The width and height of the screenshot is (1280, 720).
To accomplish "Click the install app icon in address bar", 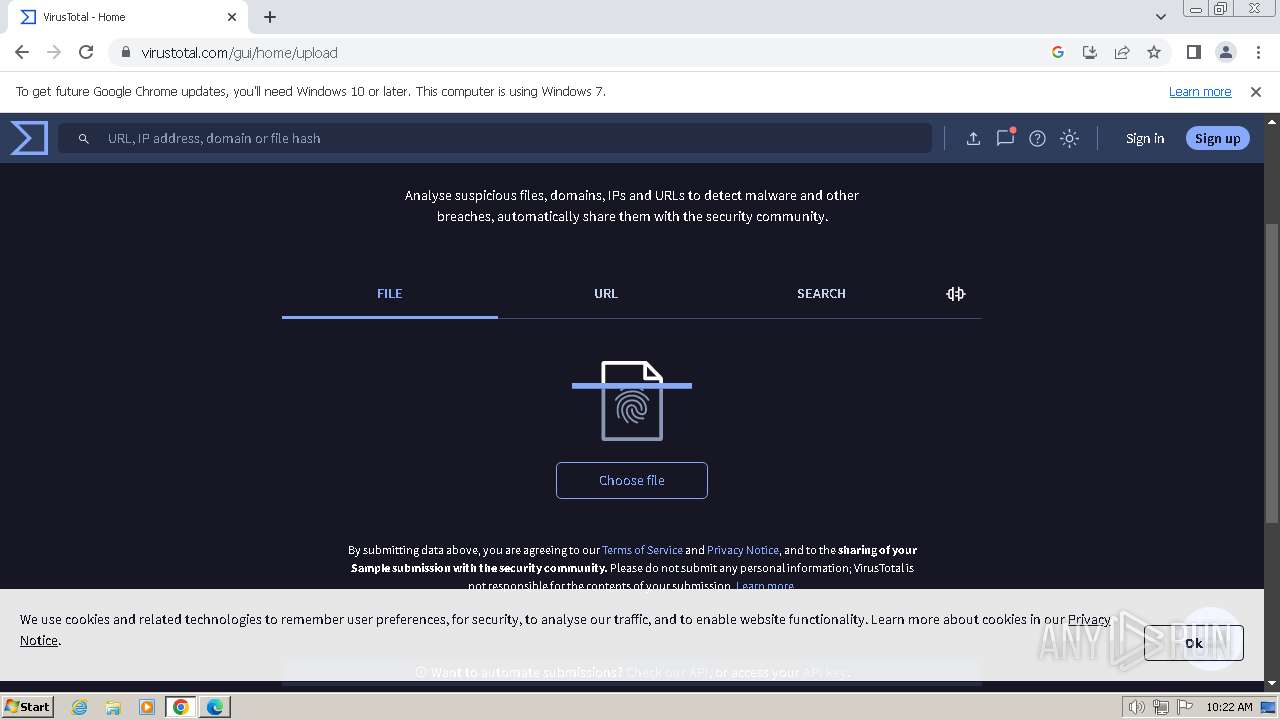I will [x=1090, y=52].
